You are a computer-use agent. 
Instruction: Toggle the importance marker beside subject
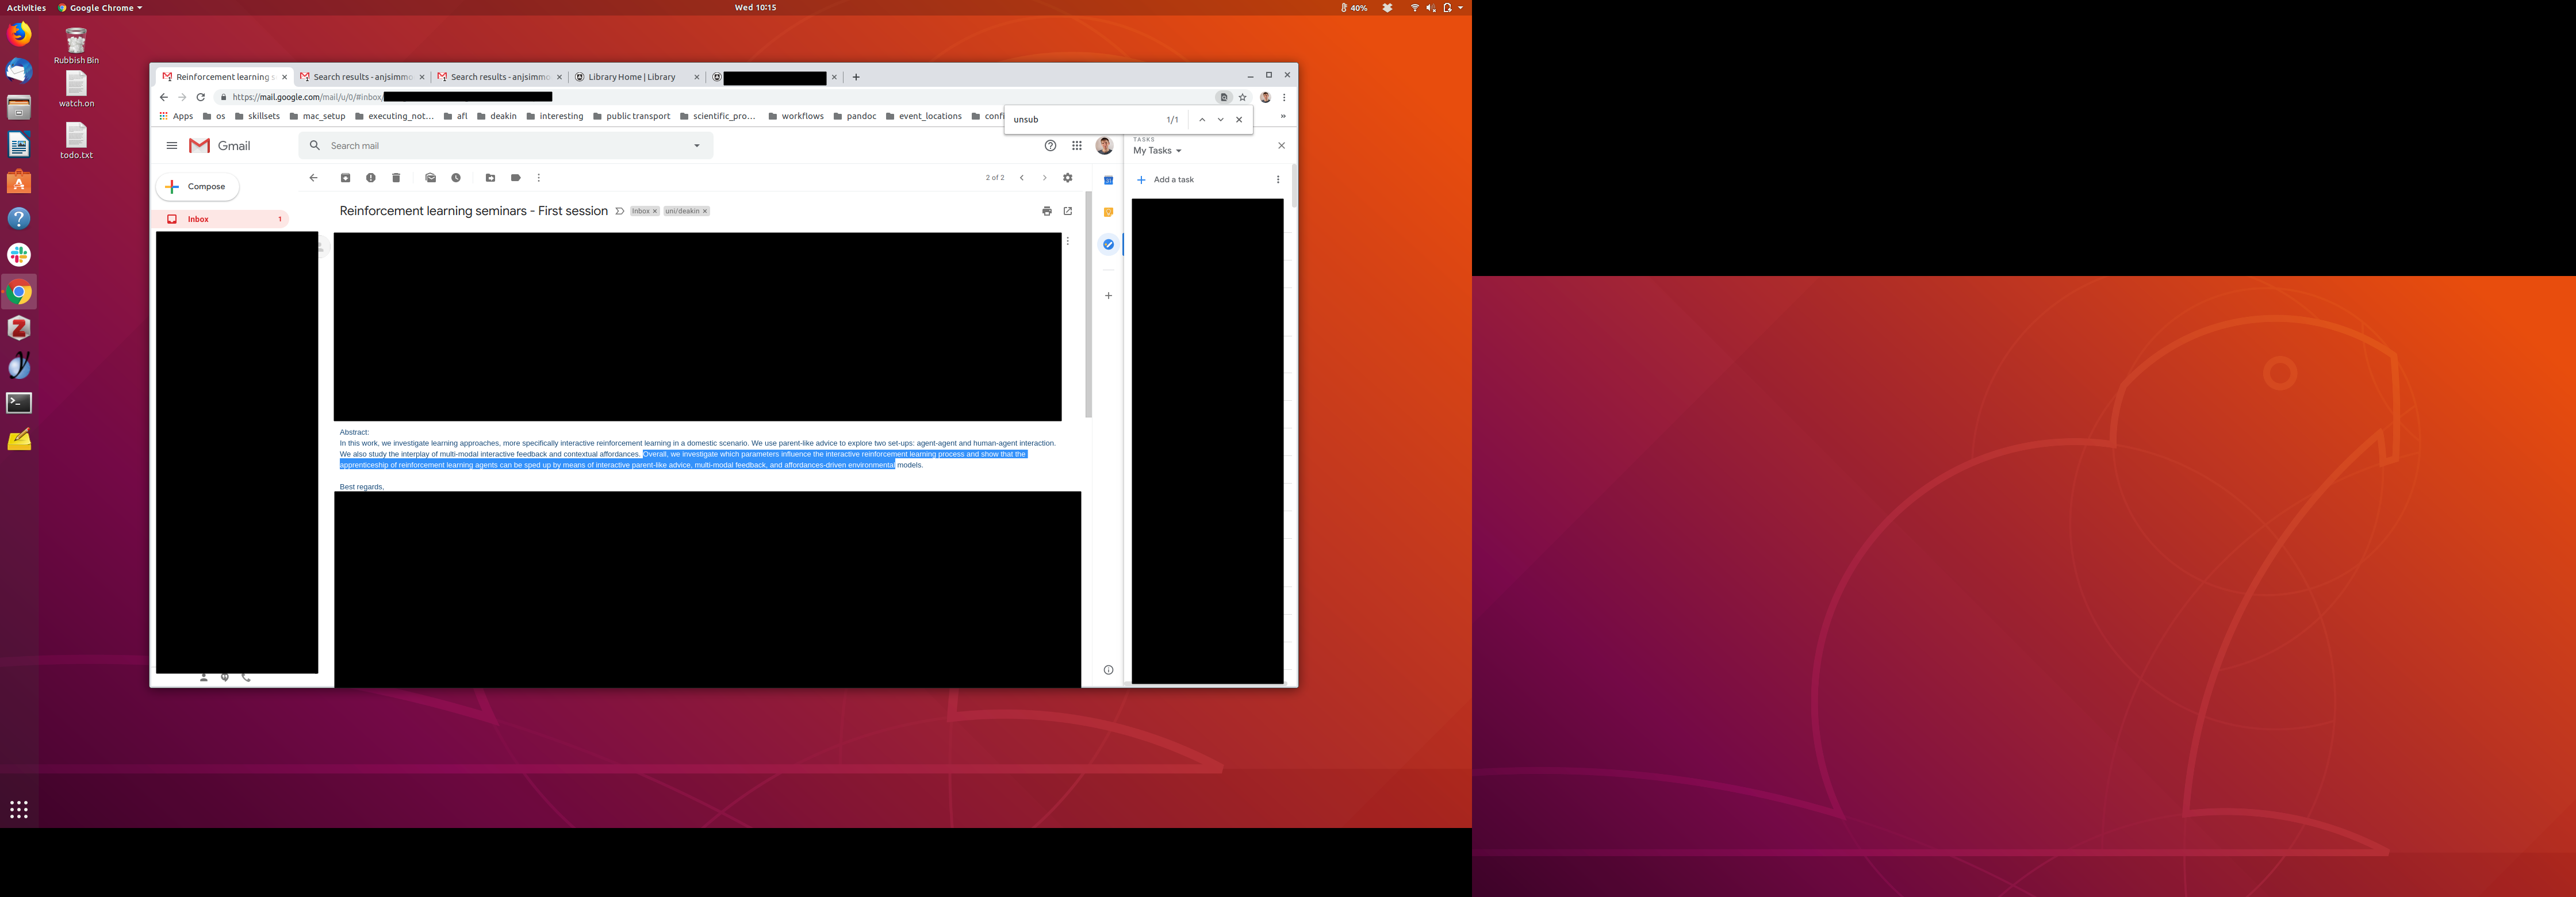point(620,211)
